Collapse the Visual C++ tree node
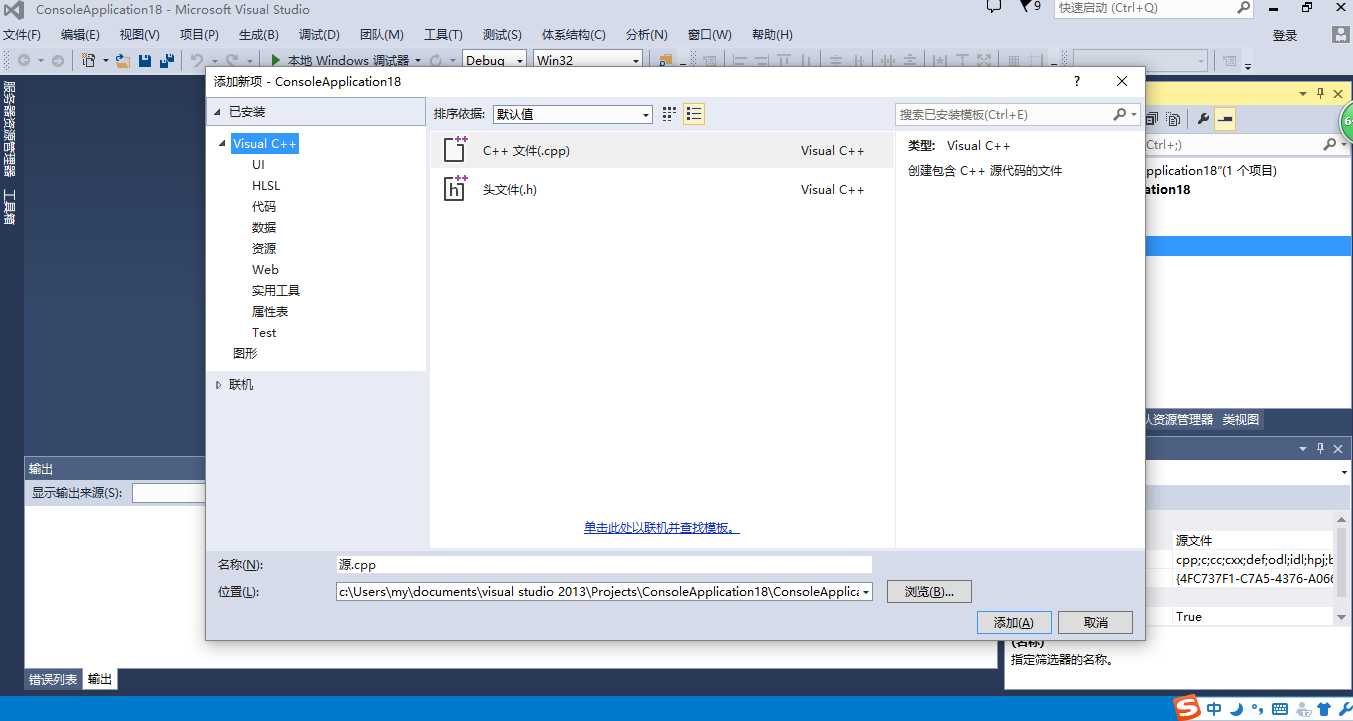Viewport: 1353px width, 721px height. click(223, 144)
